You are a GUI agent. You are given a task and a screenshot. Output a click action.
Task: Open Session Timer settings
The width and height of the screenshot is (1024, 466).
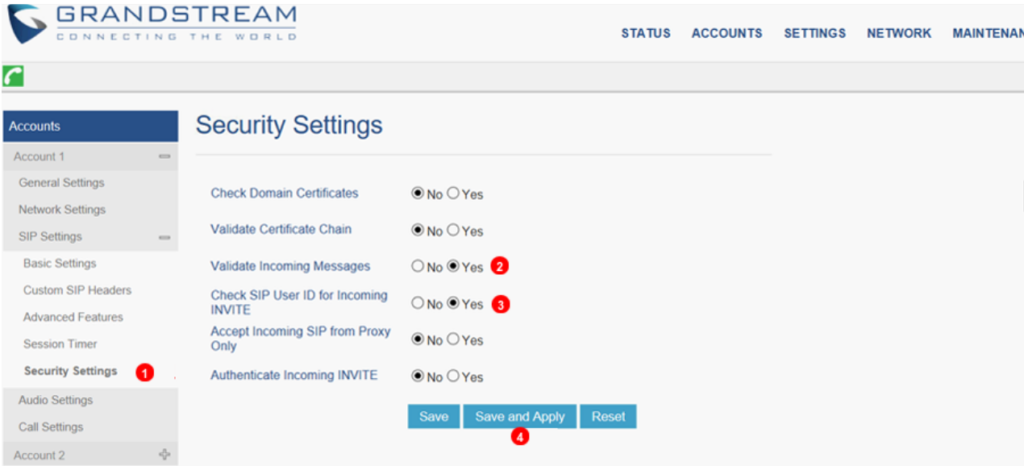click(60, 344)
